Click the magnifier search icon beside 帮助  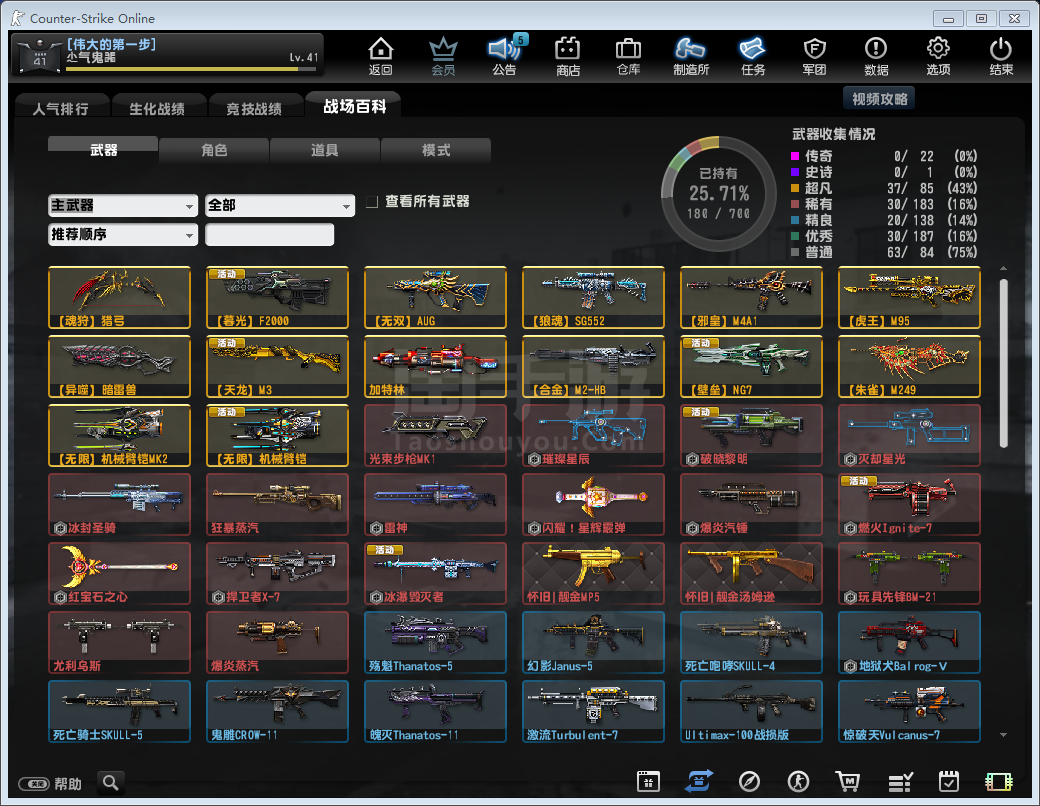[x=111, y=783]
